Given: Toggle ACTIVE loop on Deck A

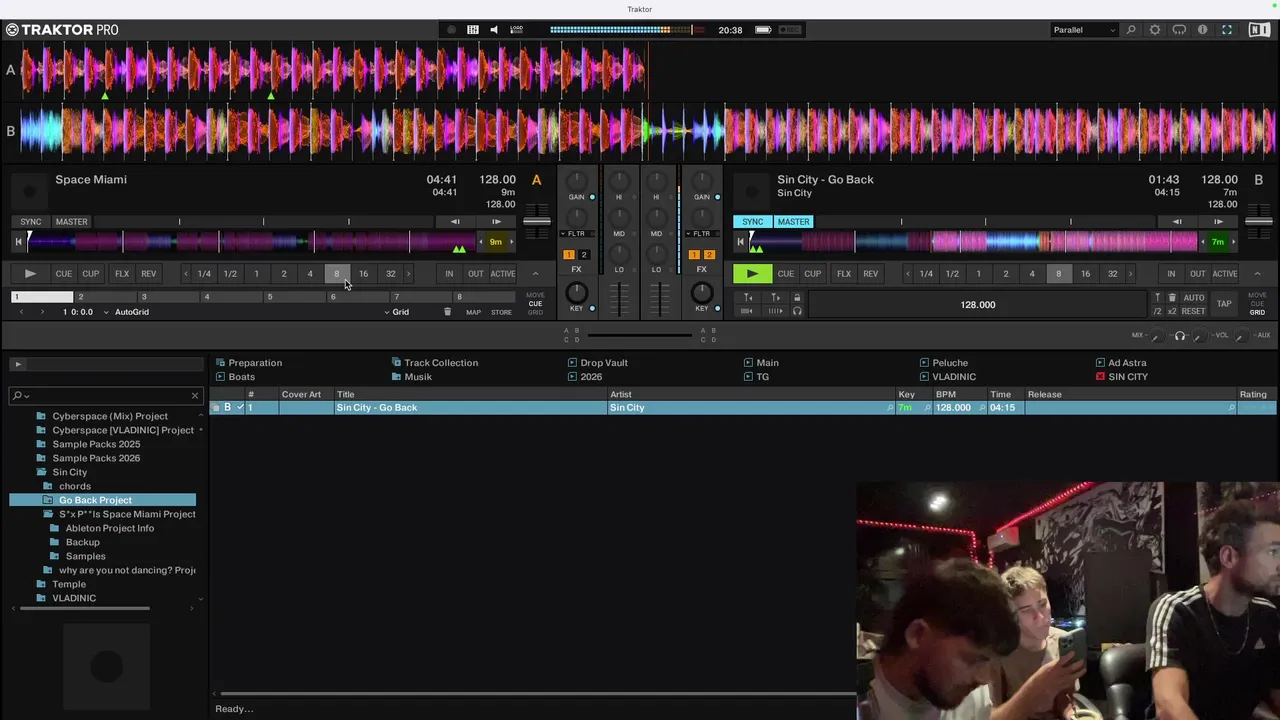Looking at the screenshot, I should [x=503, y=274].
